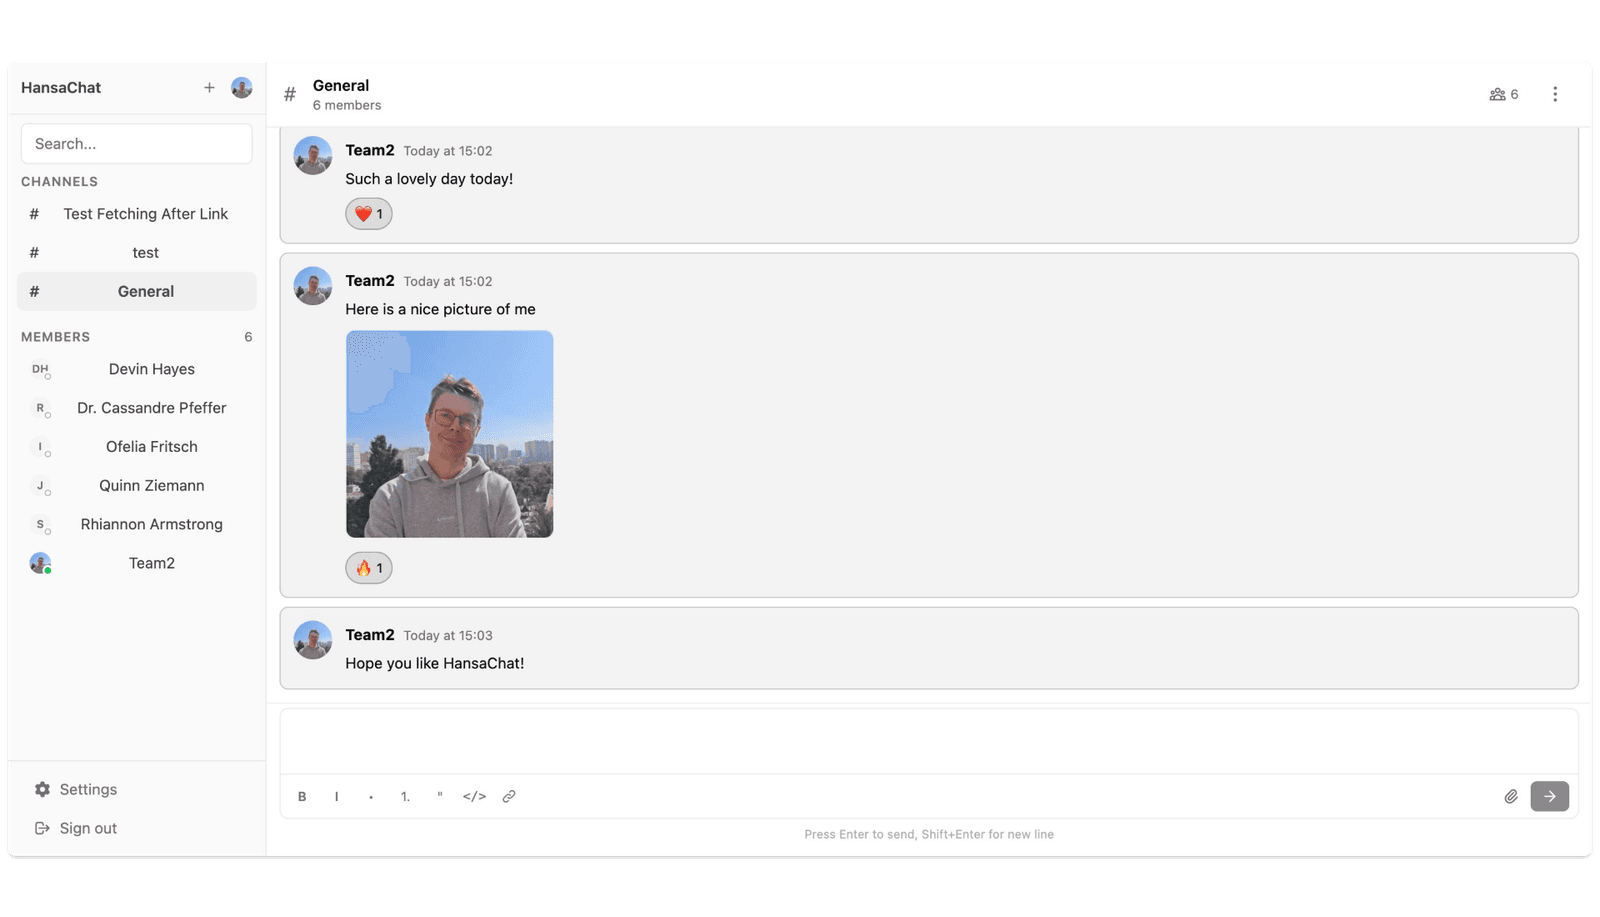
Task: Send the message with the arrow button
Action: [x=1549, y=797]
